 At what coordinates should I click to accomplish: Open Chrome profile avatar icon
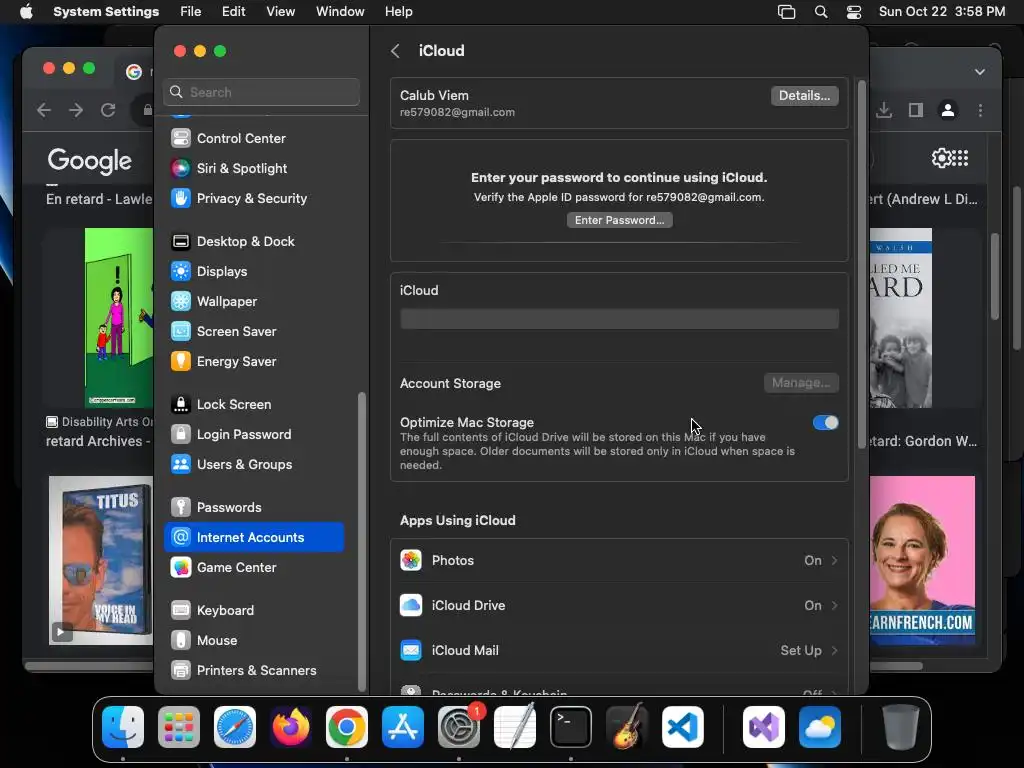pyautogui.click(x=948, y=110)
